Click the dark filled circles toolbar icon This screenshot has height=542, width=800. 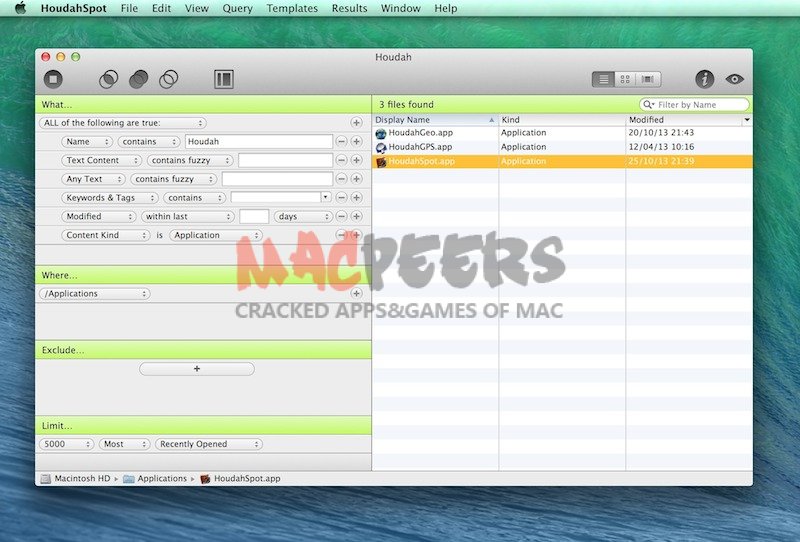pyautogui.click(x=138, y=79)
